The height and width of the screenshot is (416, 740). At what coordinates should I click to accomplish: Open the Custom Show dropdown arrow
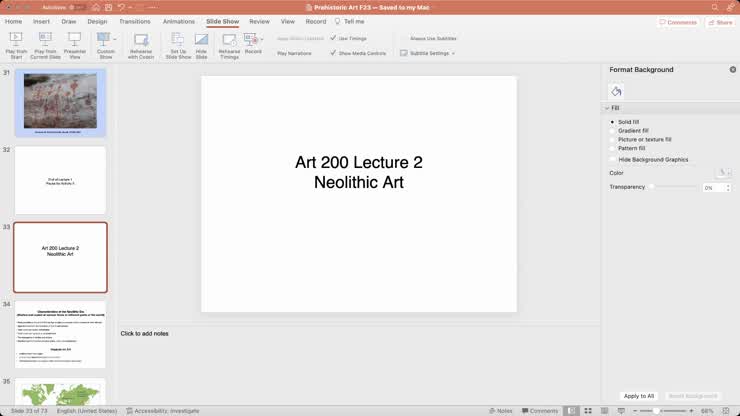pos(115,39)
